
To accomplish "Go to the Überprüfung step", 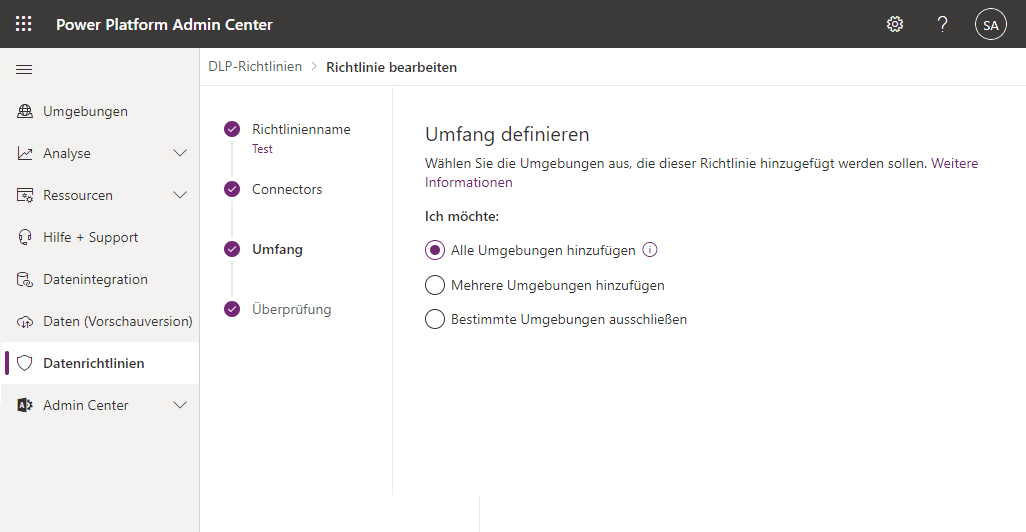I will pos(291,310).
